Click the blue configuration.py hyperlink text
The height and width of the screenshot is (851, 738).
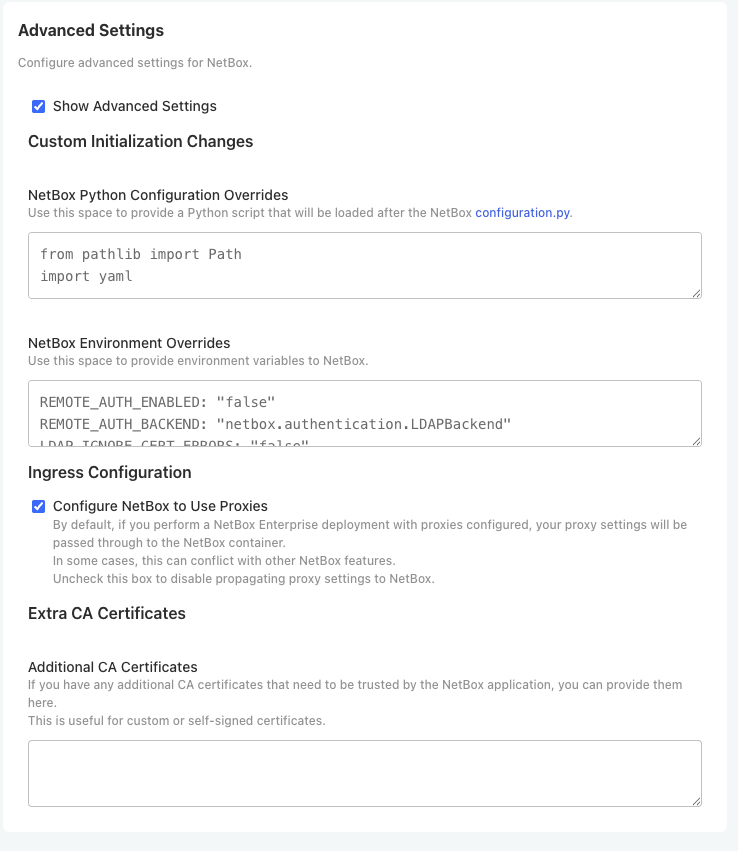coord(524,213)
